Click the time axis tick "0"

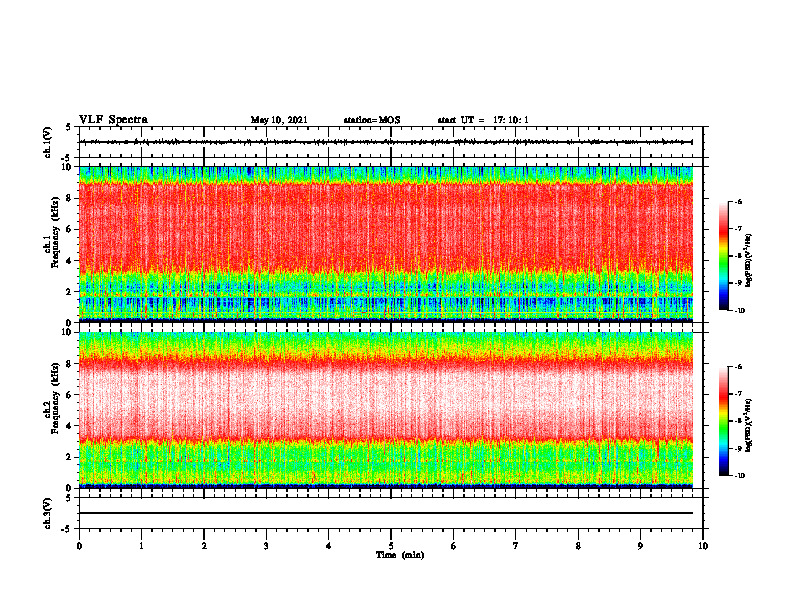click(79, 546)
